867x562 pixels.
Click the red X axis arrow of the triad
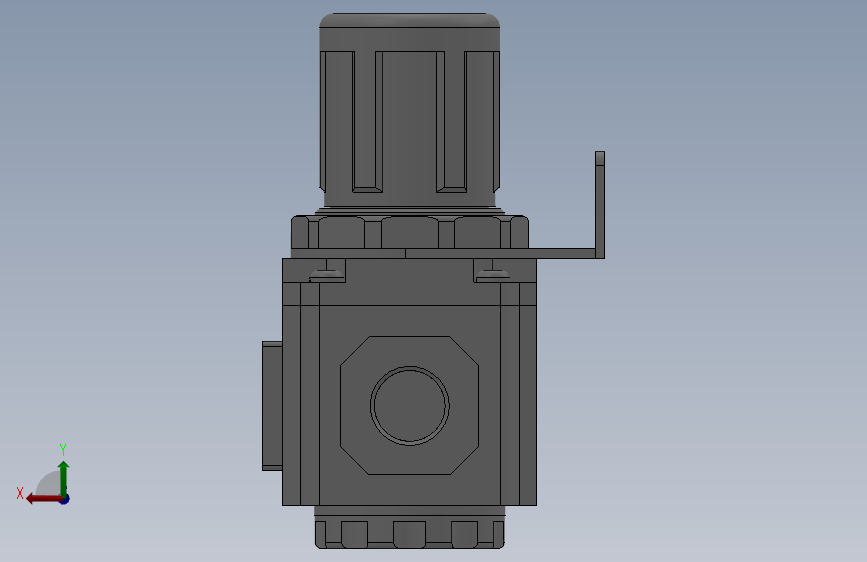click(43, 499)
